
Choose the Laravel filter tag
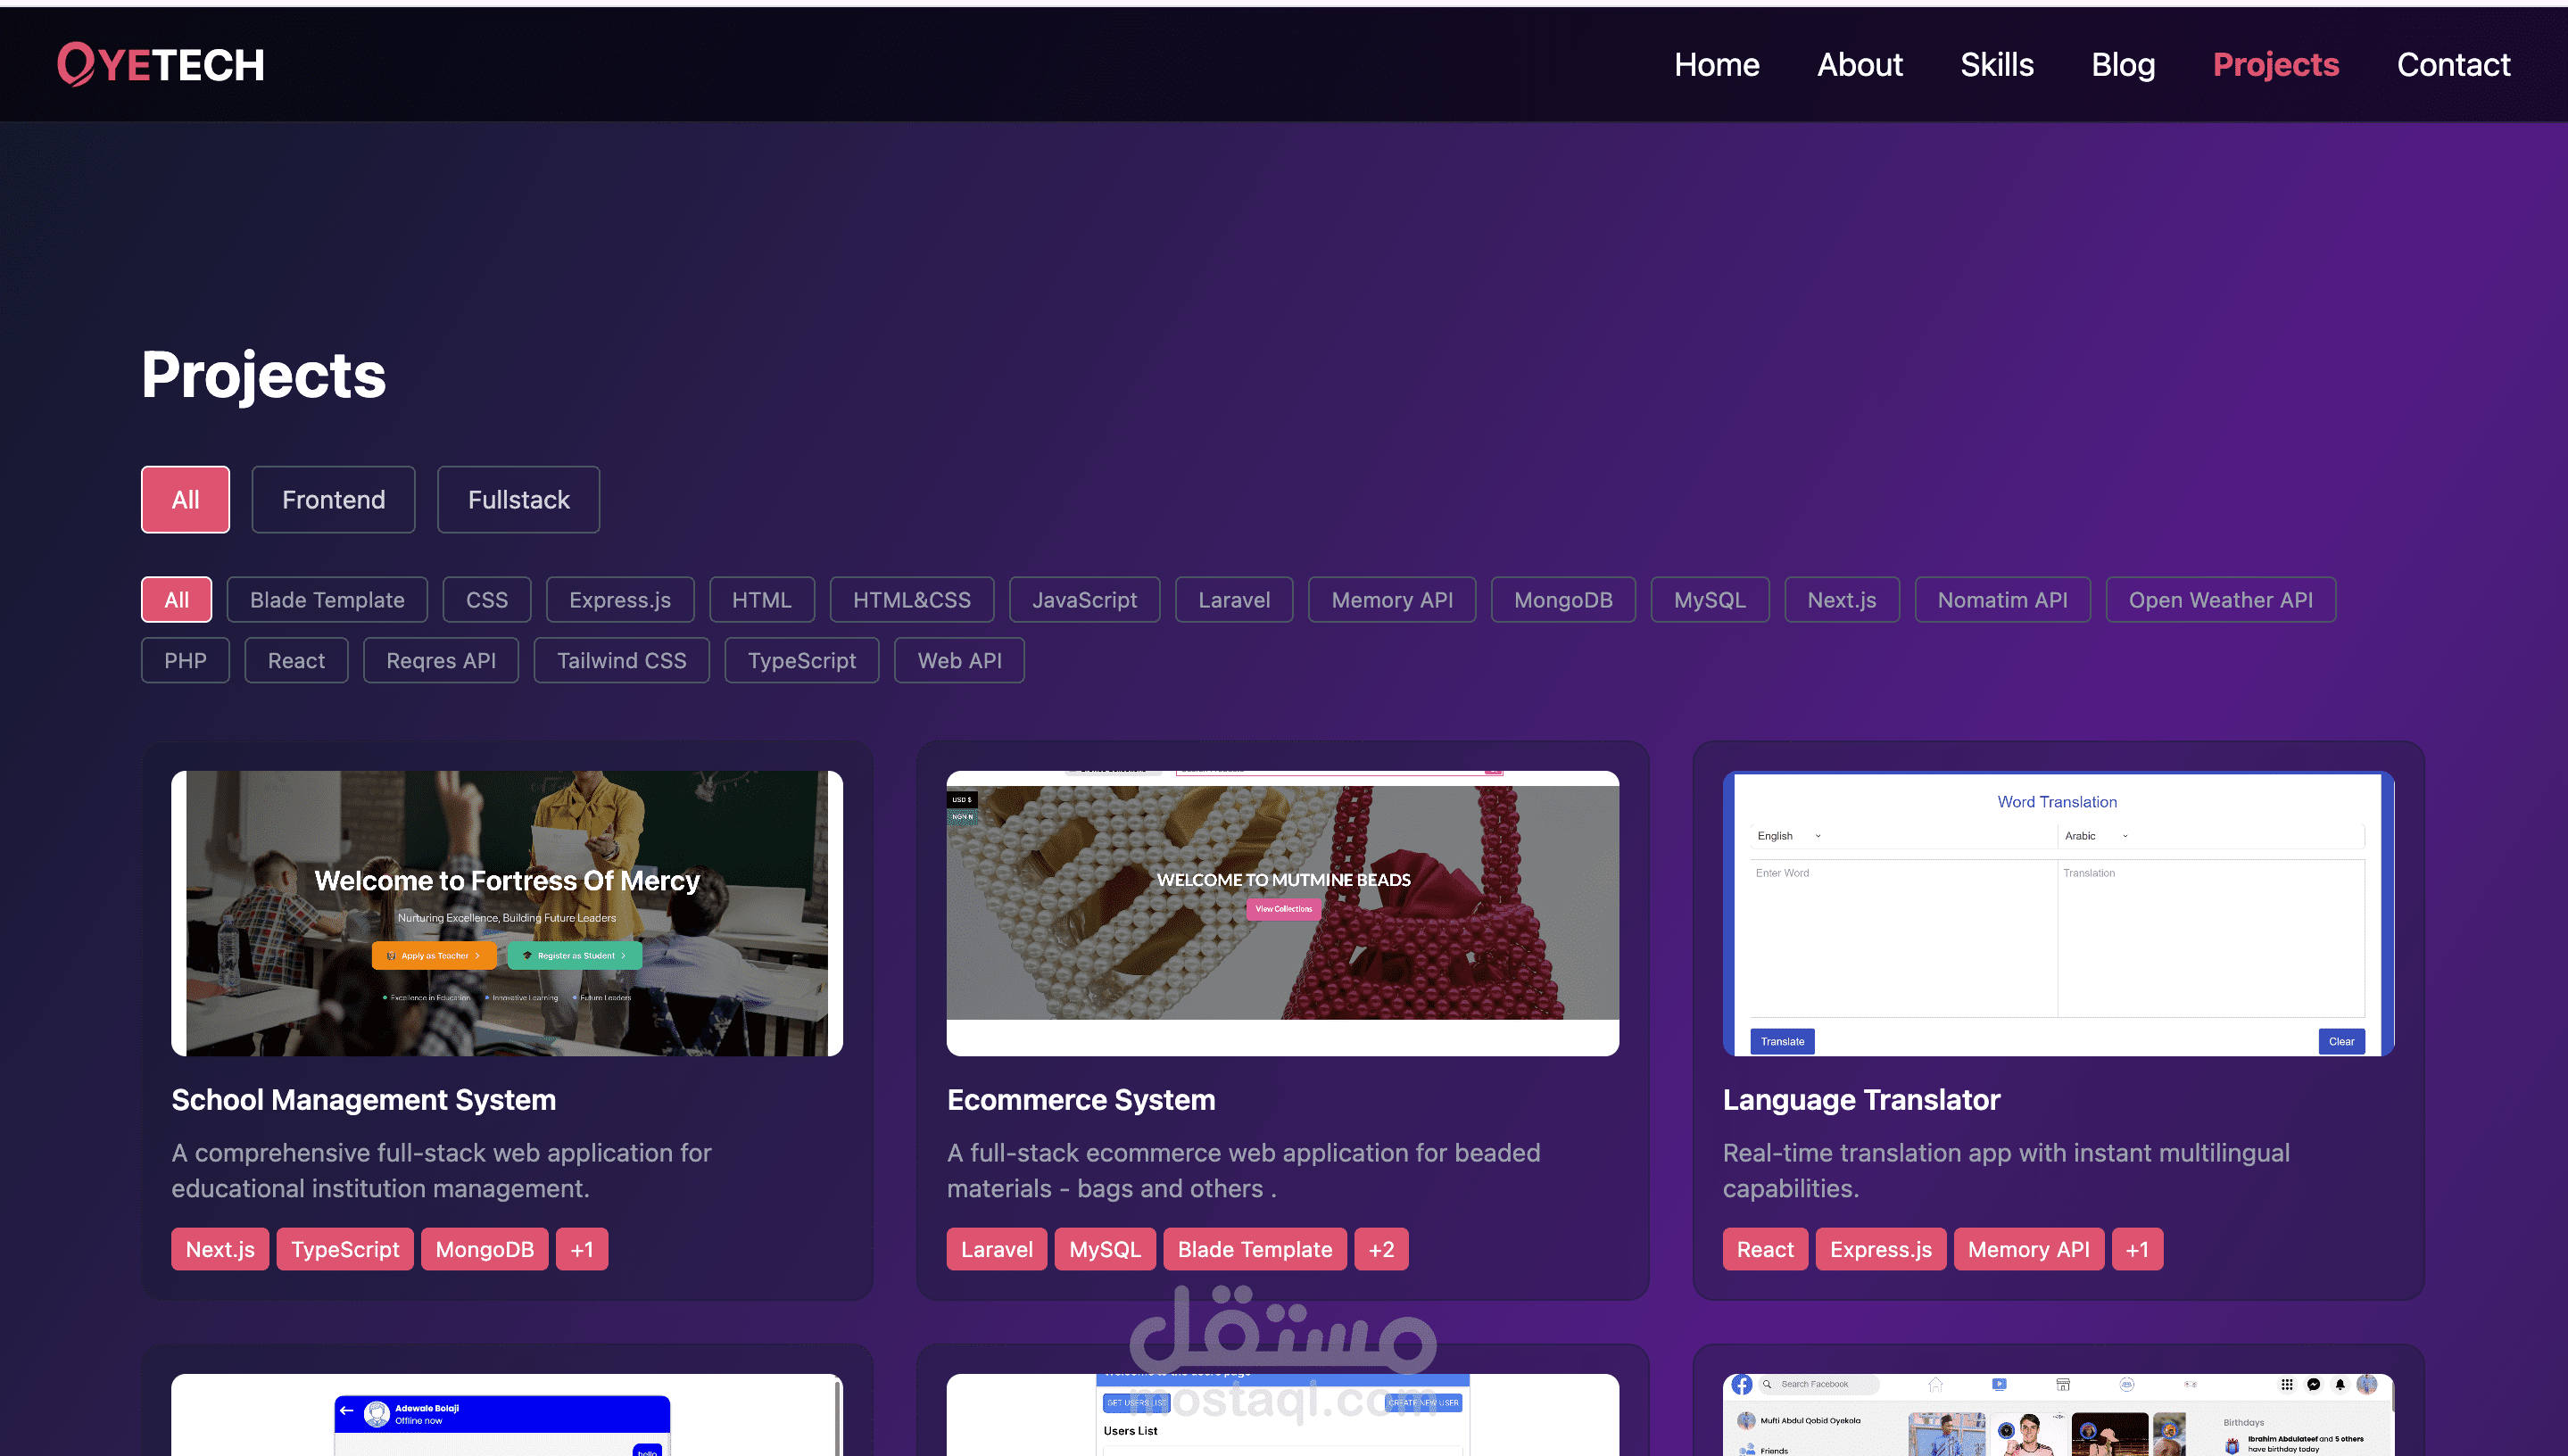tap(1233, 600)
